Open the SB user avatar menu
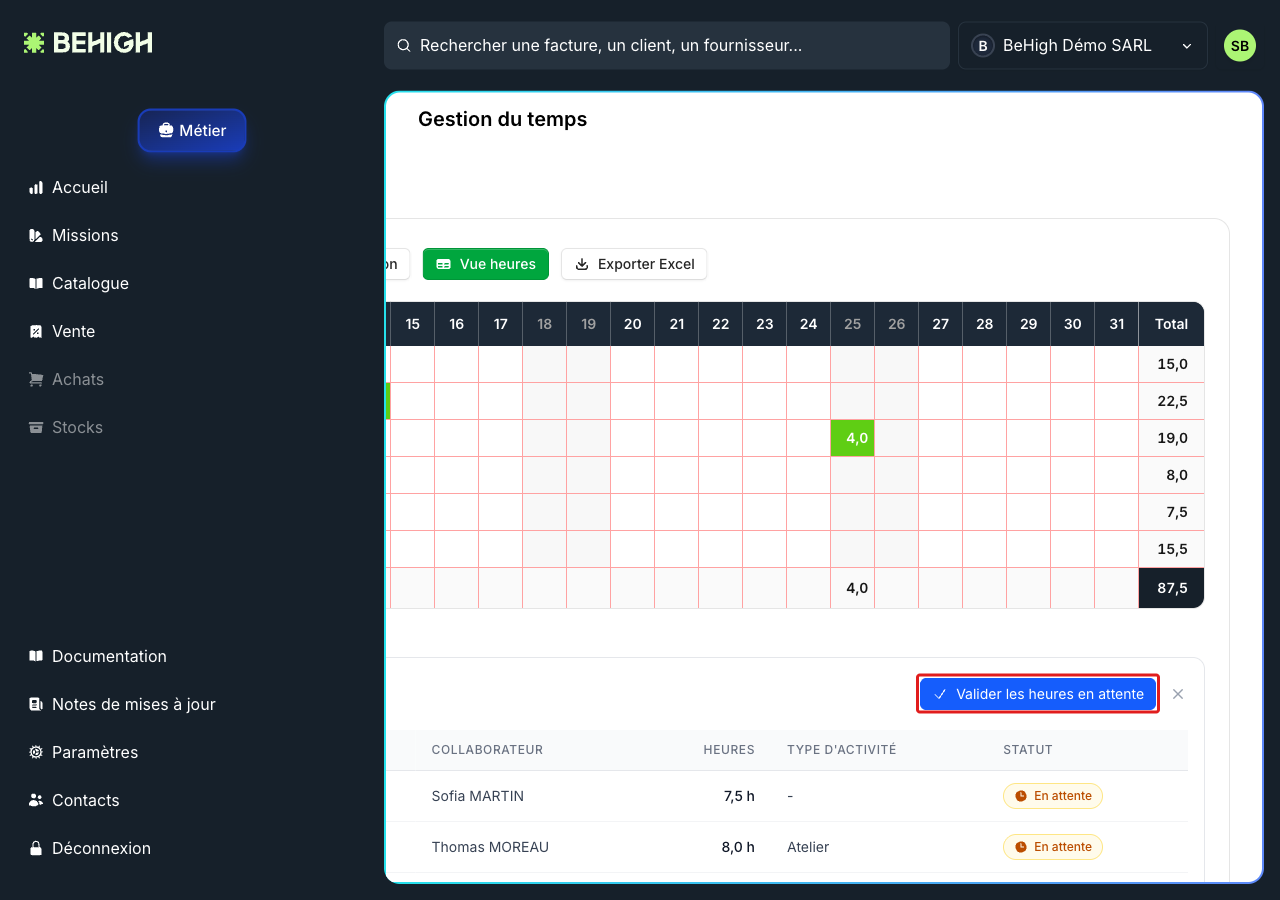The width and height of the screenshot is (1280, 900). click(x=1240, y=46)
